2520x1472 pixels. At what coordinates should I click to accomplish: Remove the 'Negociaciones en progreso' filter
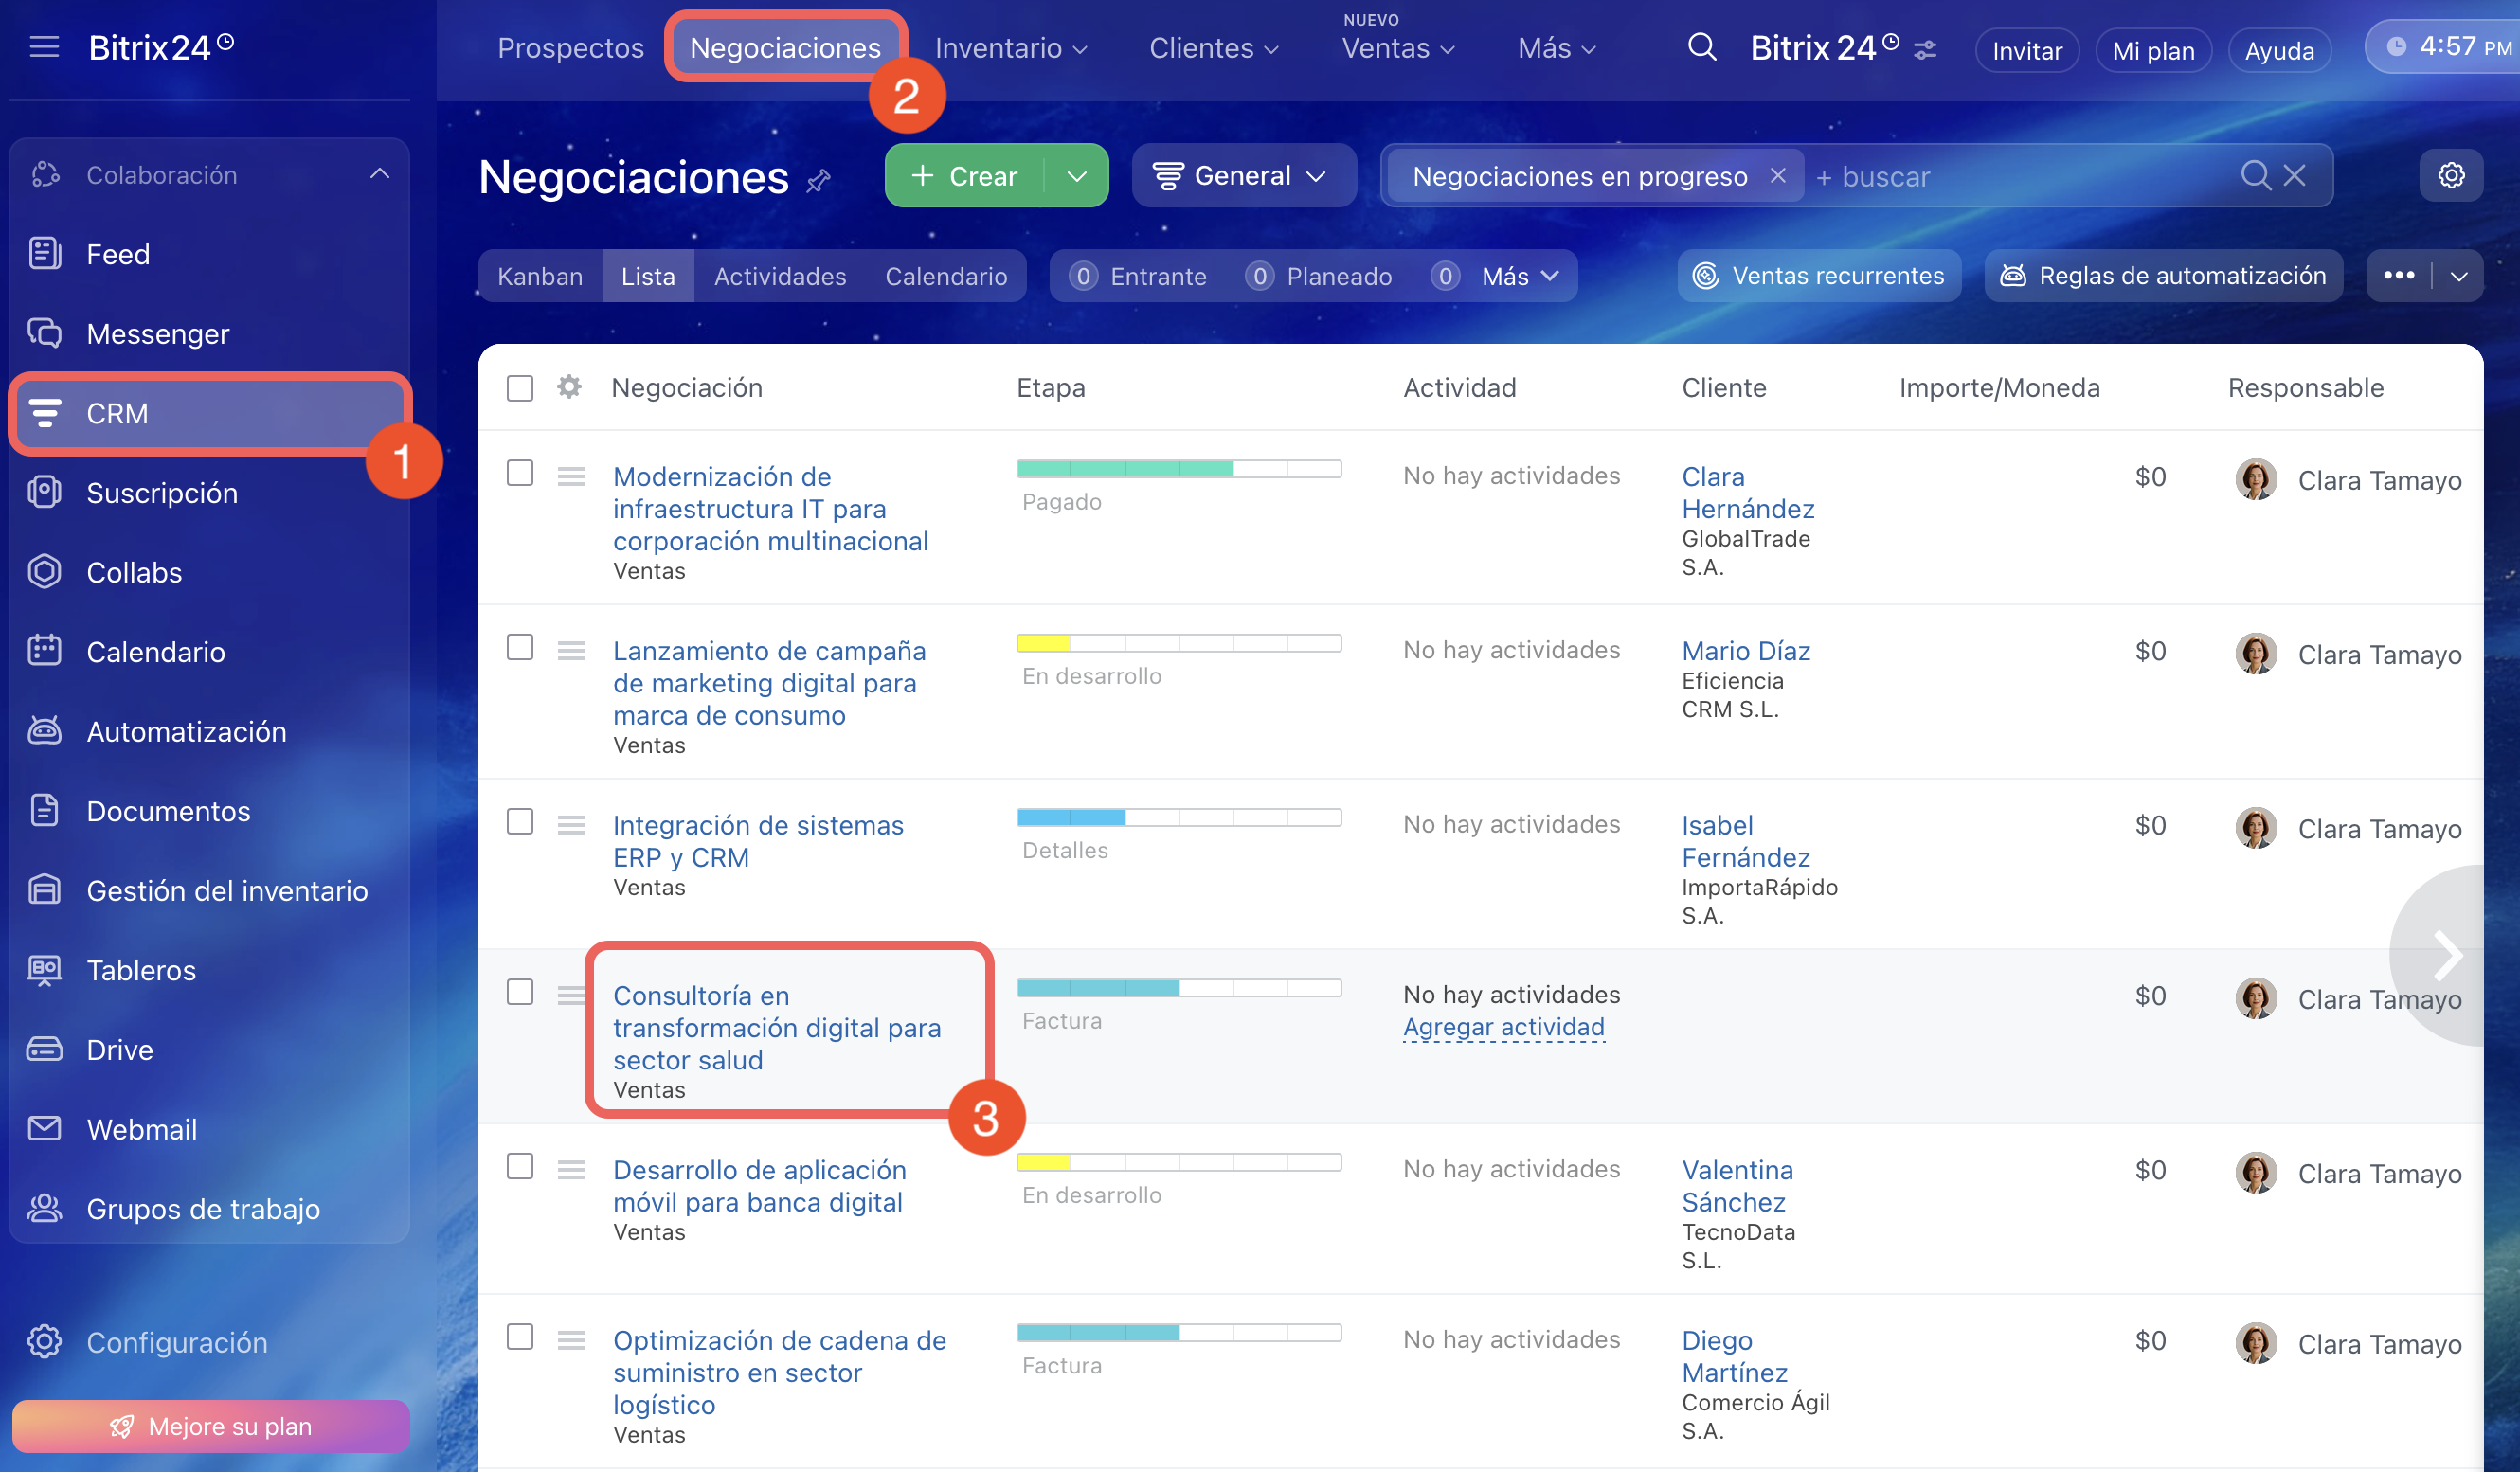click(x=1778, y=176)
